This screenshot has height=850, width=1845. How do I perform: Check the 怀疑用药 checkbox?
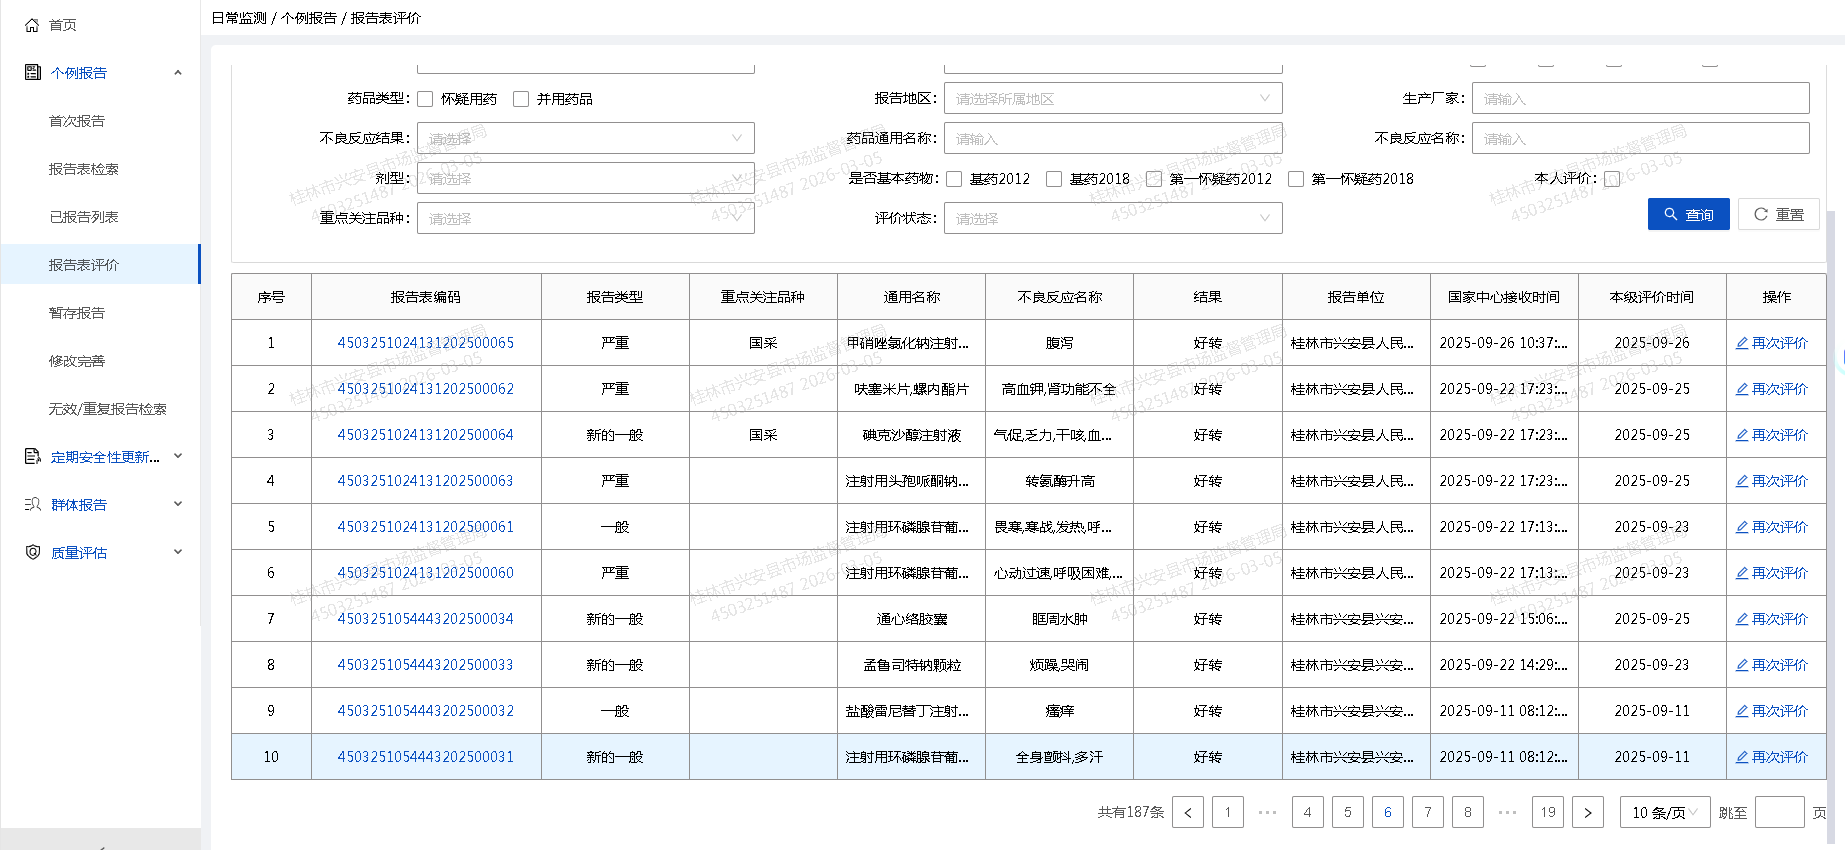click(425, 99)
